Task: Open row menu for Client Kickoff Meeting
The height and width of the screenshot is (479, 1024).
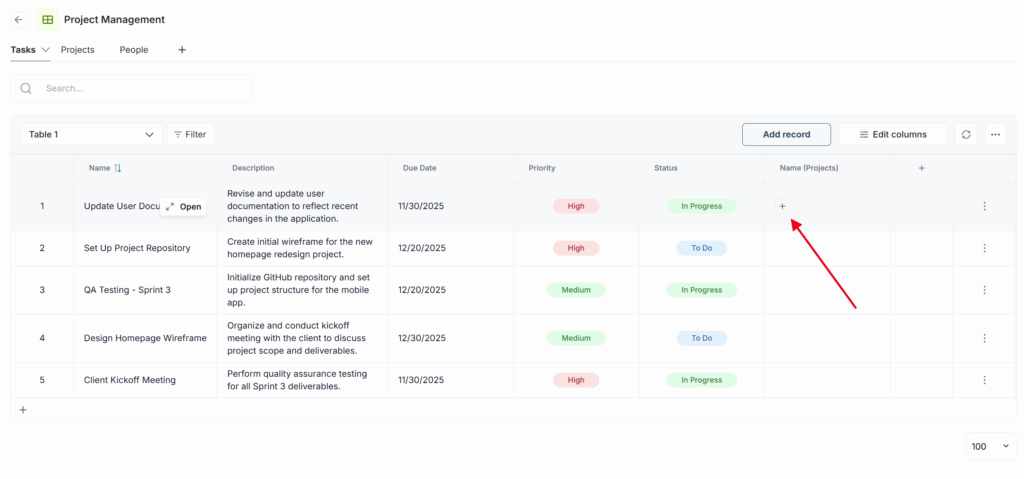Action: point(984,380)
